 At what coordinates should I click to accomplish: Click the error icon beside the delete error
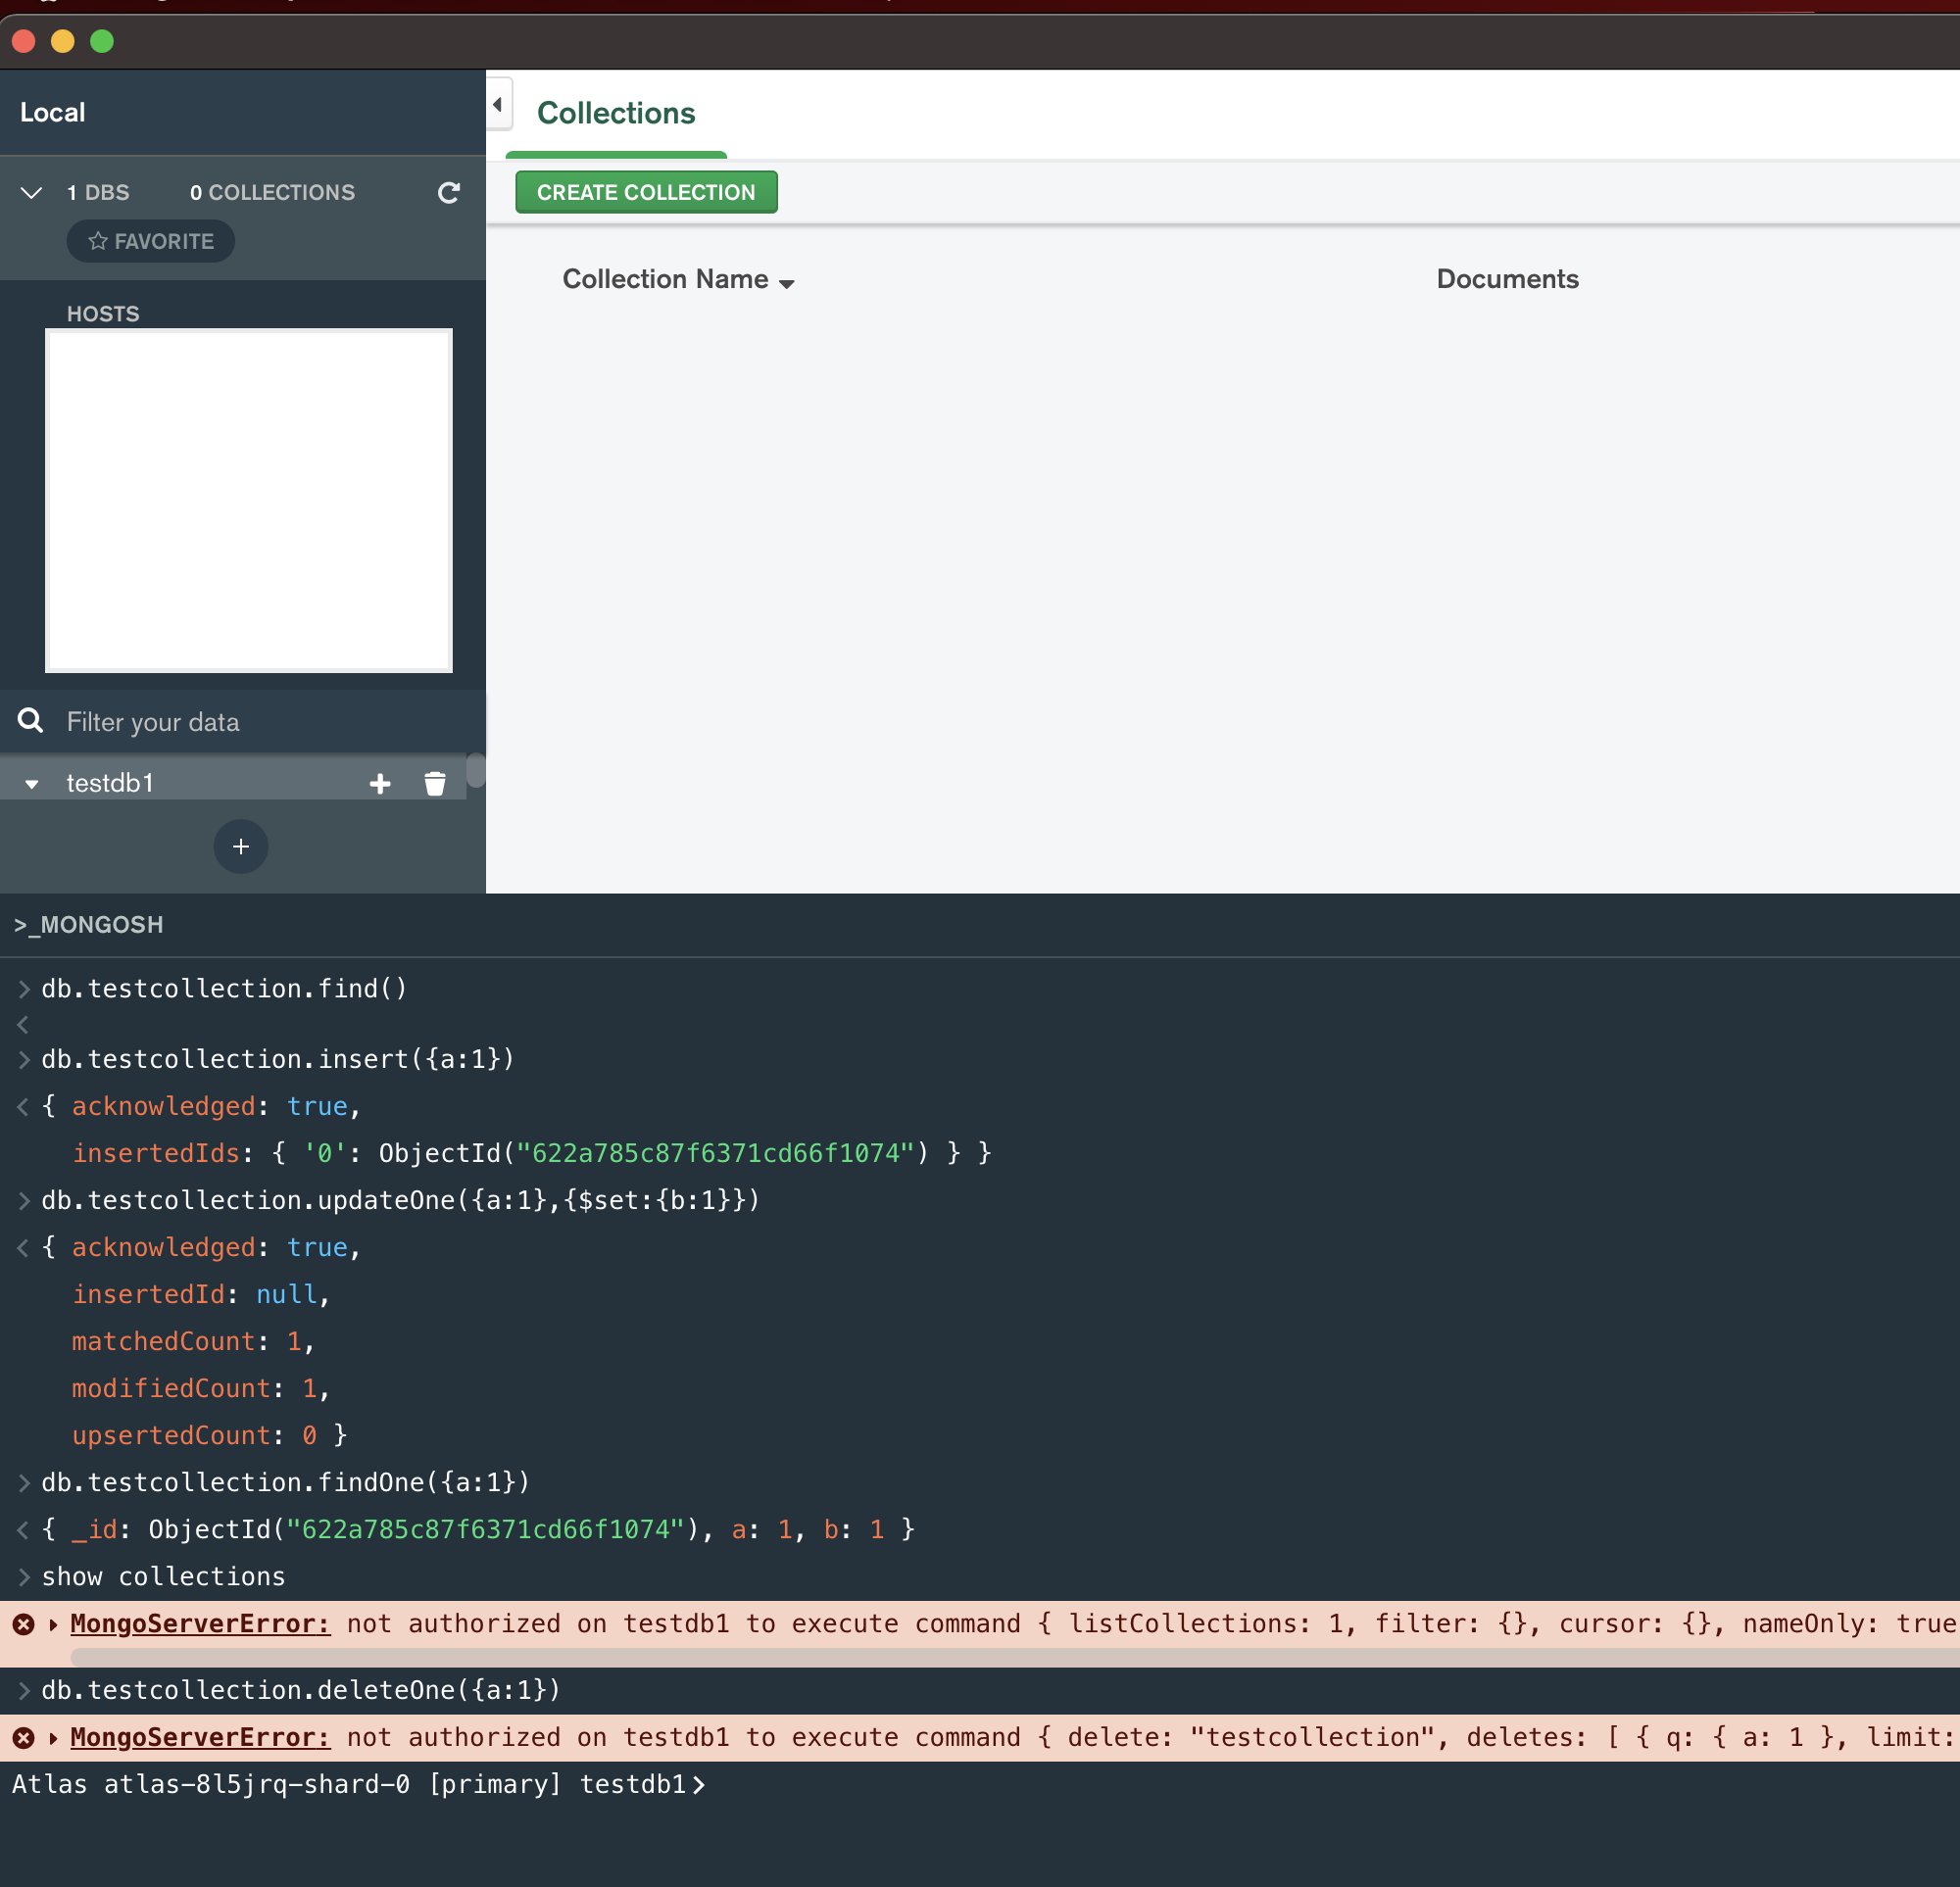pos(24,1737)
